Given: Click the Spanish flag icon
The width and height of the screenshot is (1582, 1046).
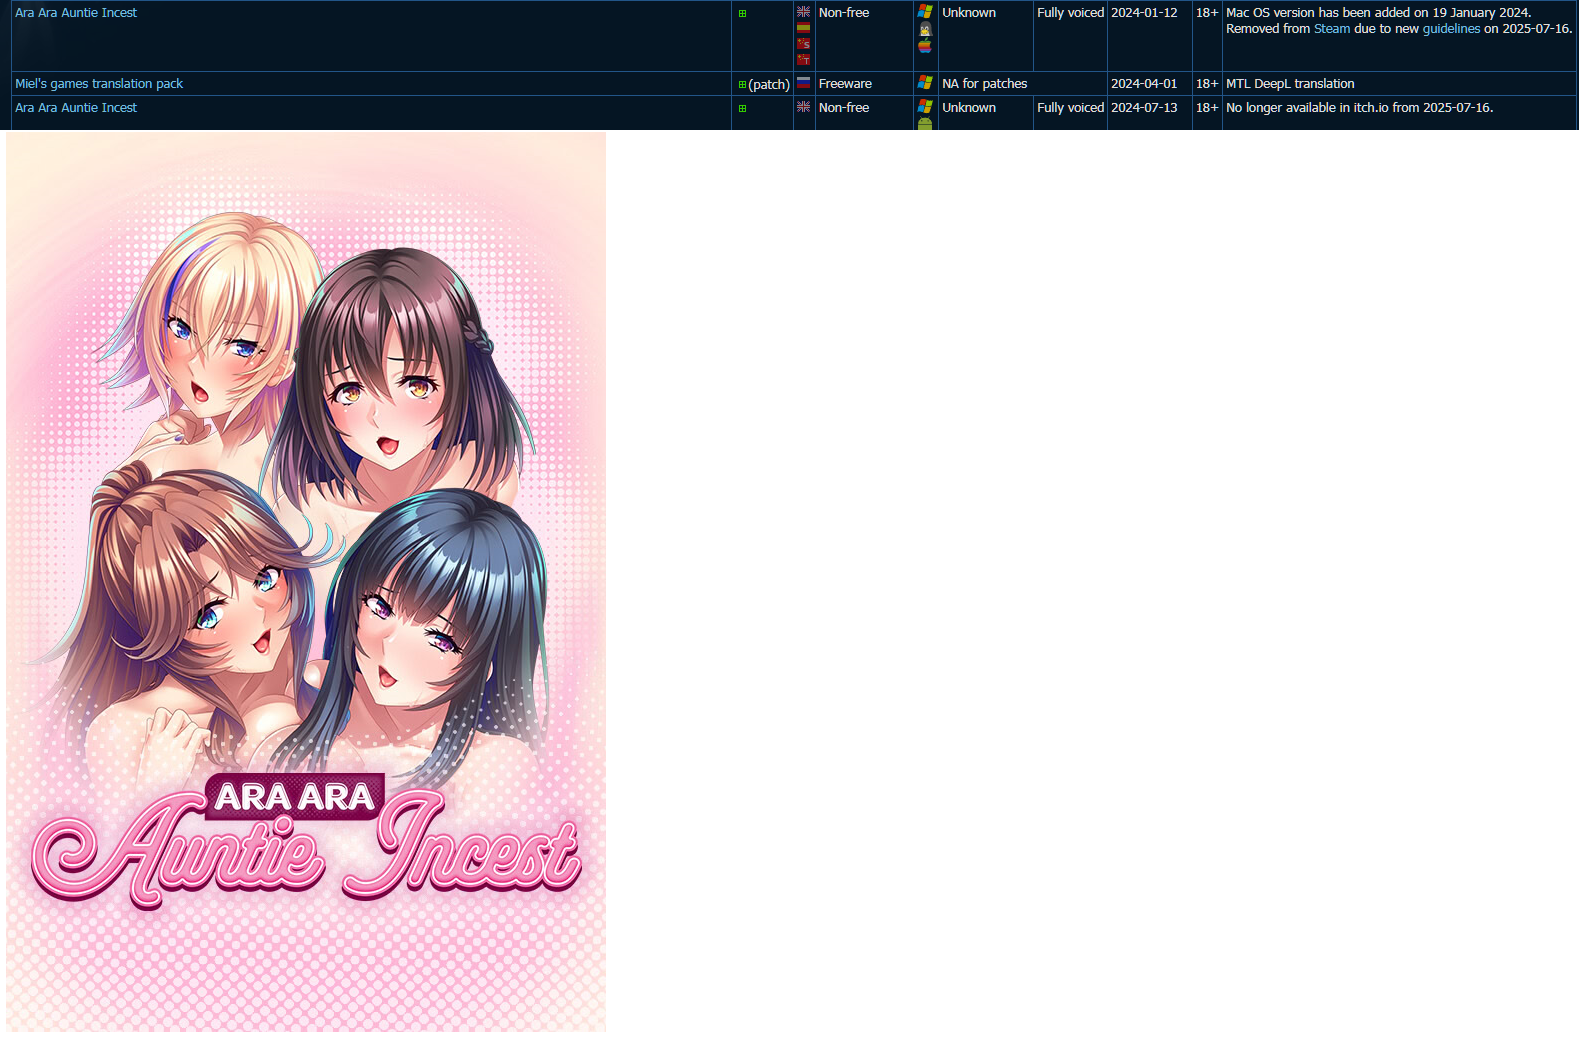Looking at the screenshot, I should (803, 28).
